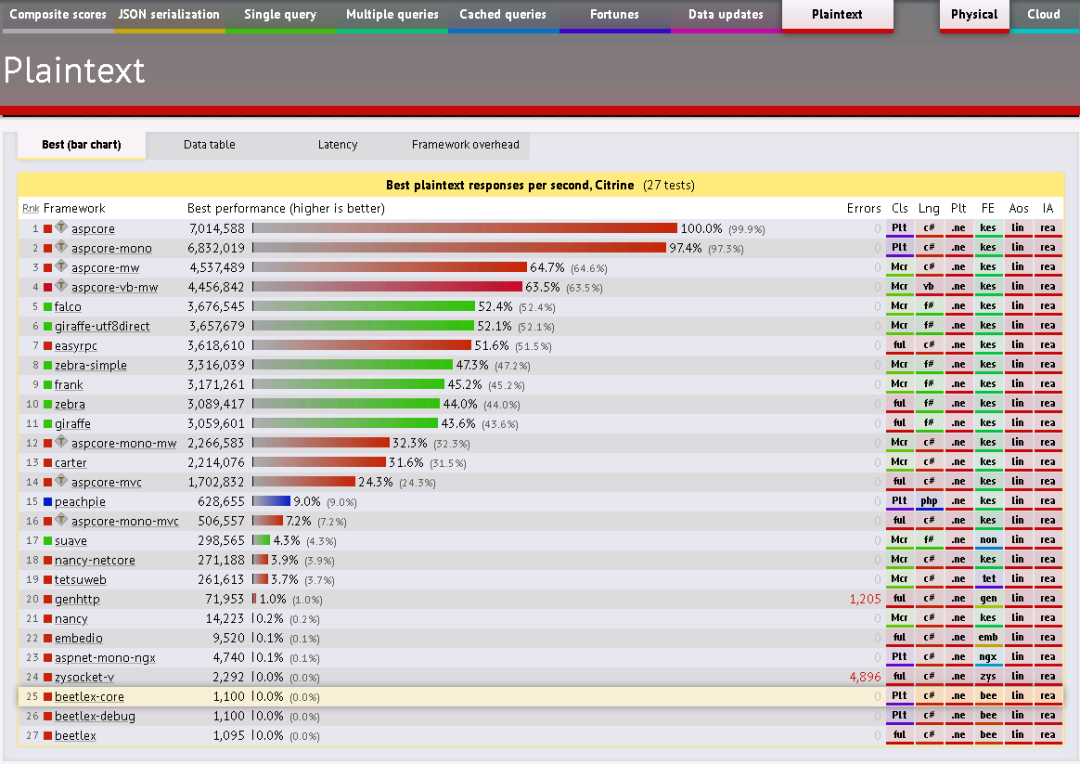Click the Plt classification tag for aspcore

pyautogui.click(x=900, y=229)
